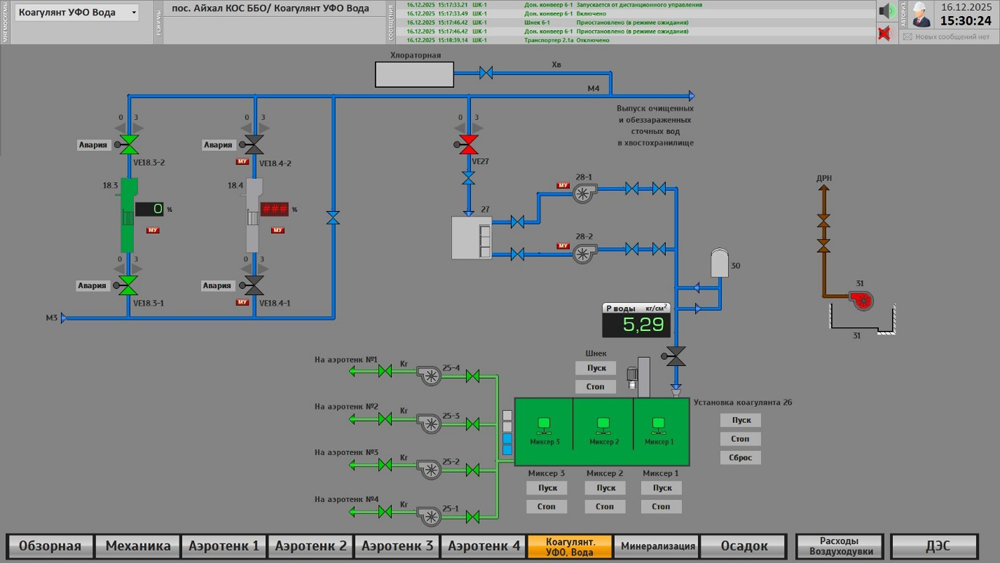Viewport: 1000px width, 563px height.
Task: Select gray valve VE18.4-1
Action: pyautogui.click(x=254, y=285)
